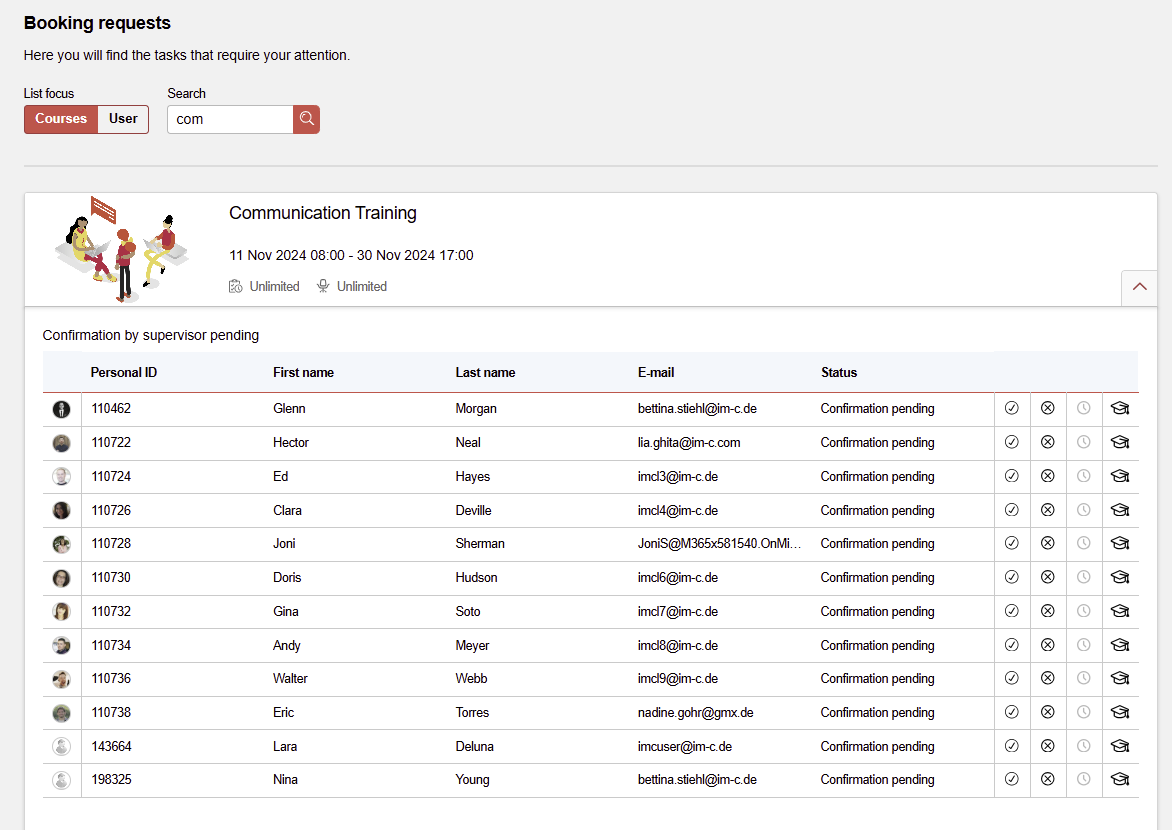Screen dimensions: 1172x830
Task: Click clock icon in Doris Hudson's row
Action: click(x=1083, y=577)
